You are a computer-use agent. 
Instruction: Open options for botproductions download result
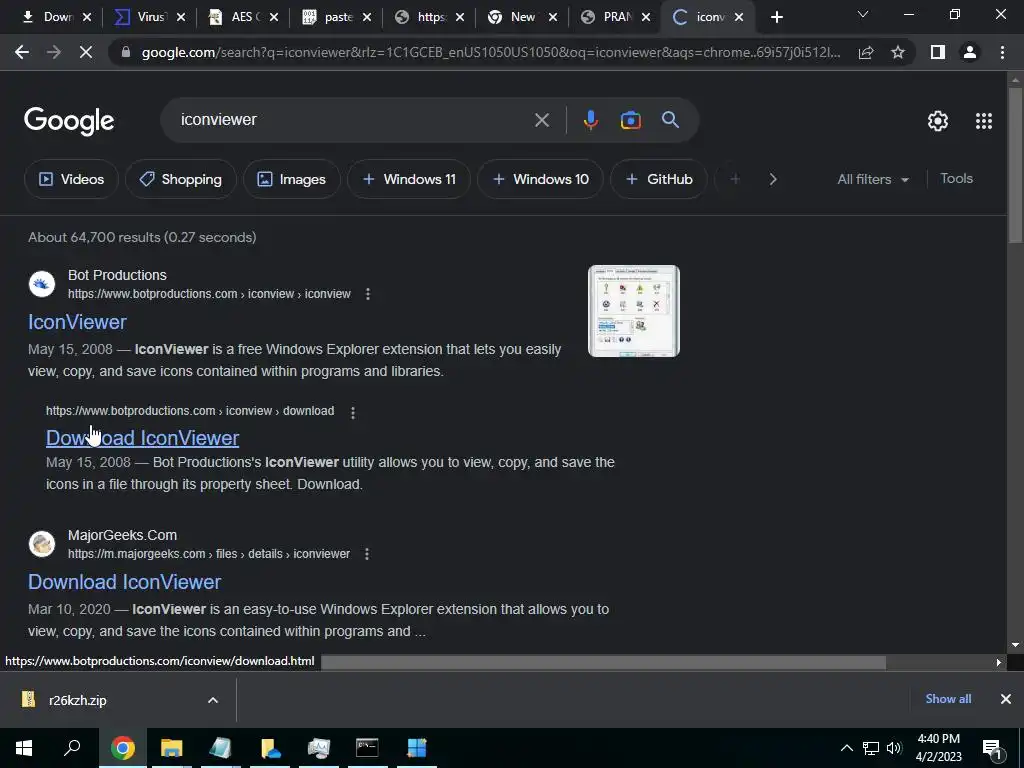pos(353,413)
